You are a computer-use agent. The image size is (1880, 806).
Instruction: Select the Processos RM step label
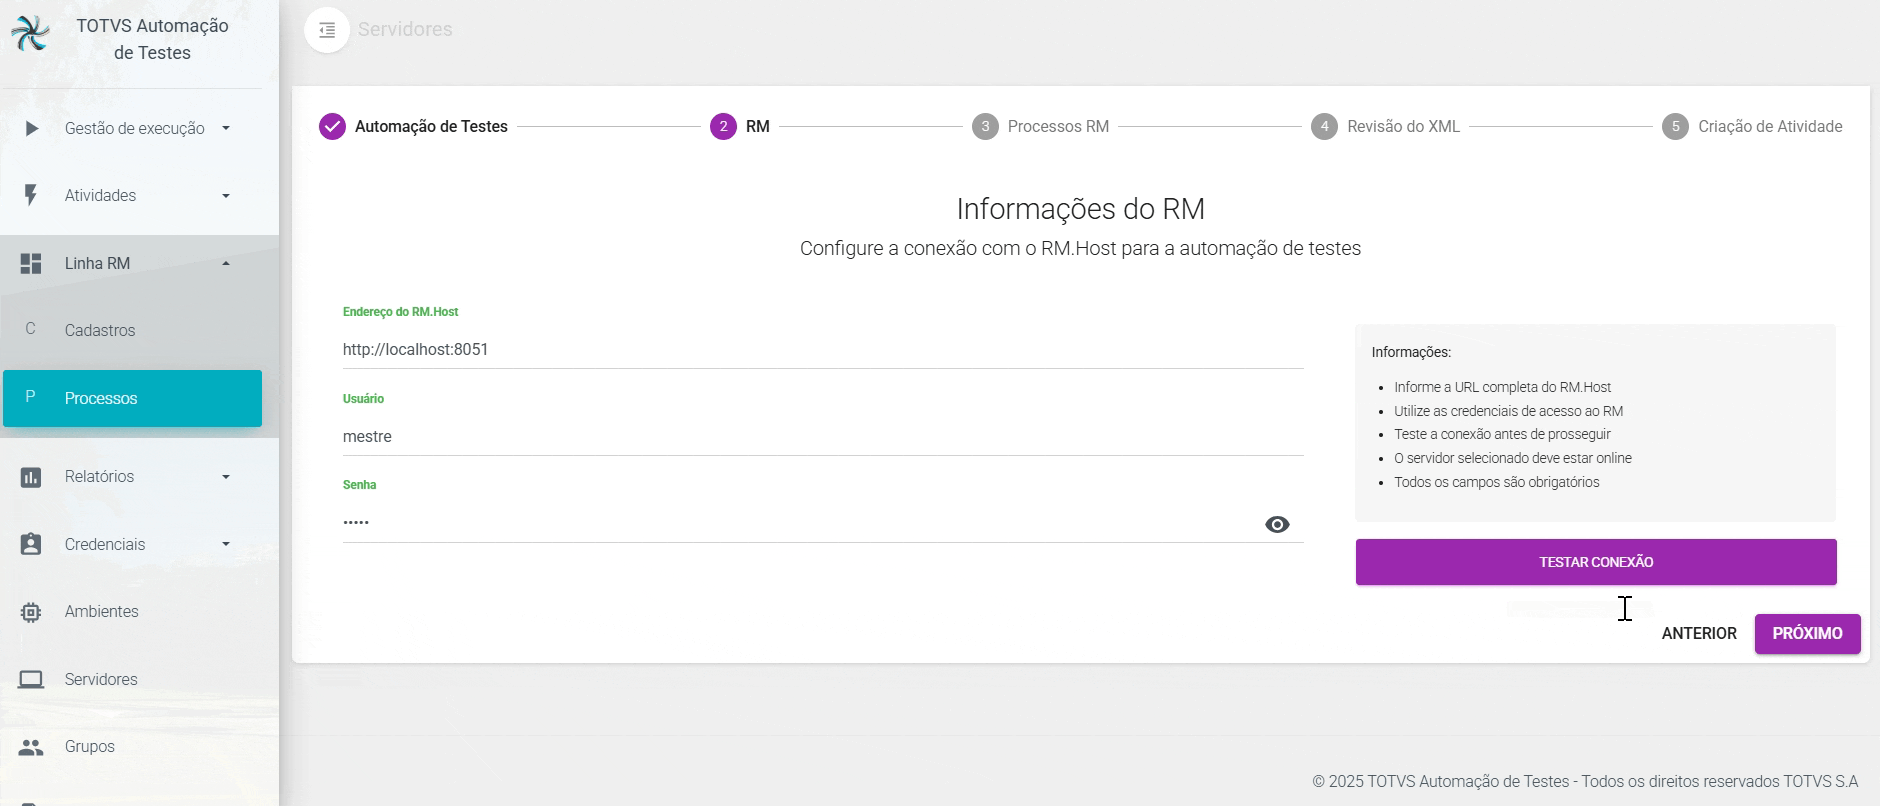(x=1058, y=127)
